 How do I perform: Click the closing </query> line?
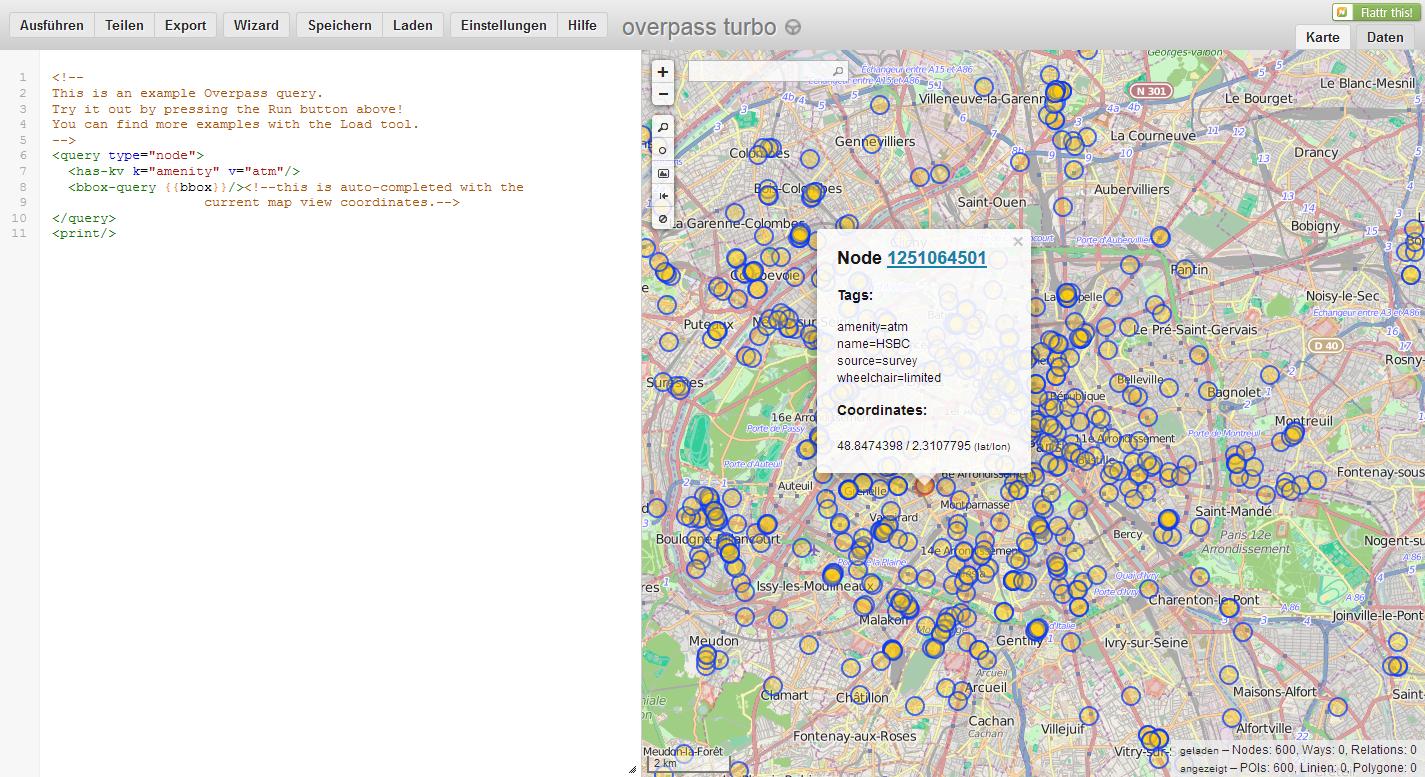tap(84, 218)
